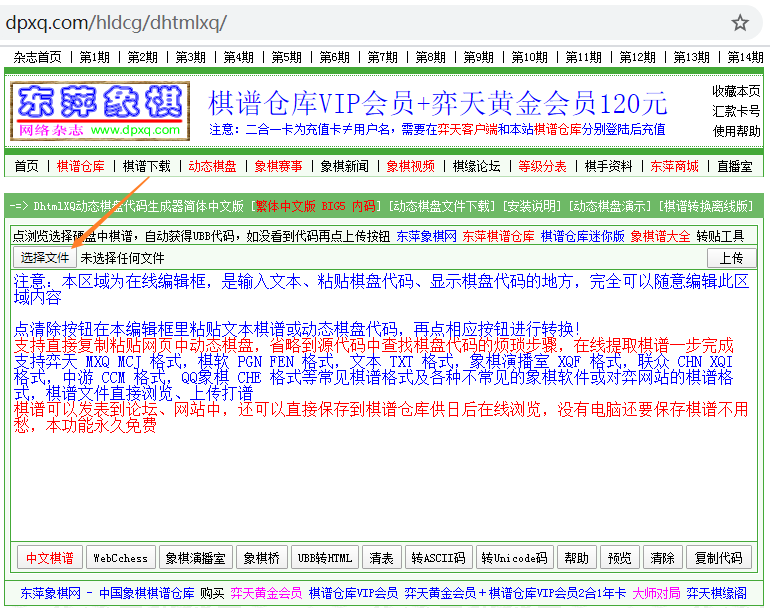This screenshot has height=612, width=770.
Task: Open 象棋视频 navigation item
Action: tap(411, 167)
